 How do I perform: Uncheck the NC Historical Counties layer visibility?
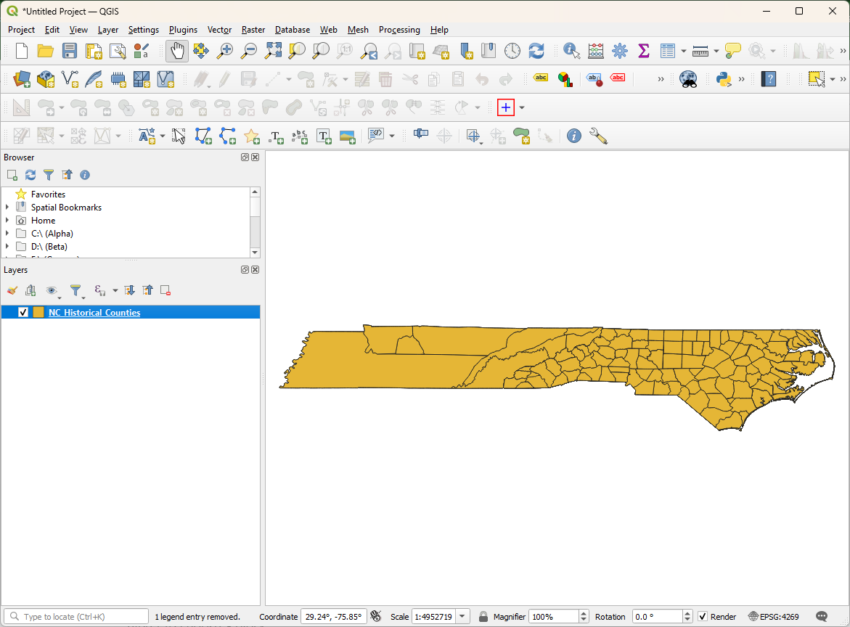click(23, 311)
